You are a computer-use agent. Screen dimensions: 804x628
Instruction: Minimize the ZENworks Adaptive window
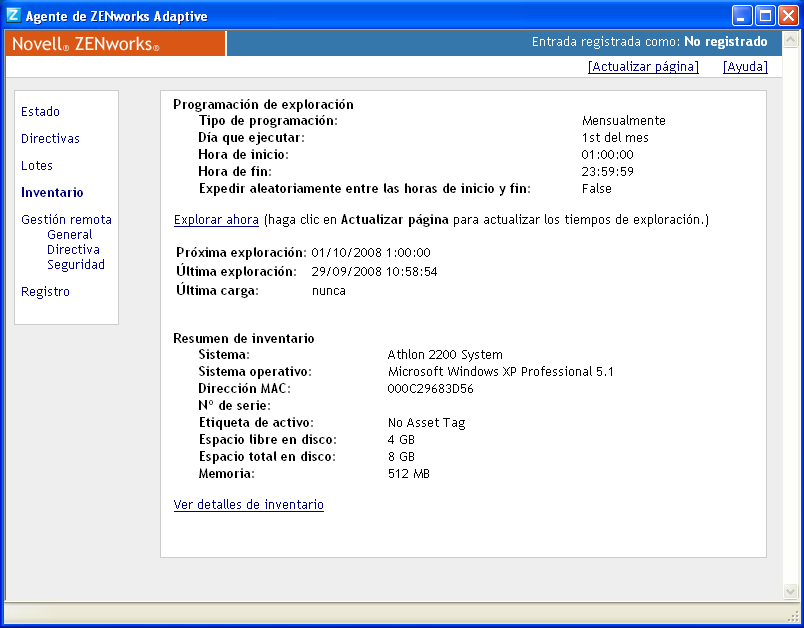click(742, 16)
